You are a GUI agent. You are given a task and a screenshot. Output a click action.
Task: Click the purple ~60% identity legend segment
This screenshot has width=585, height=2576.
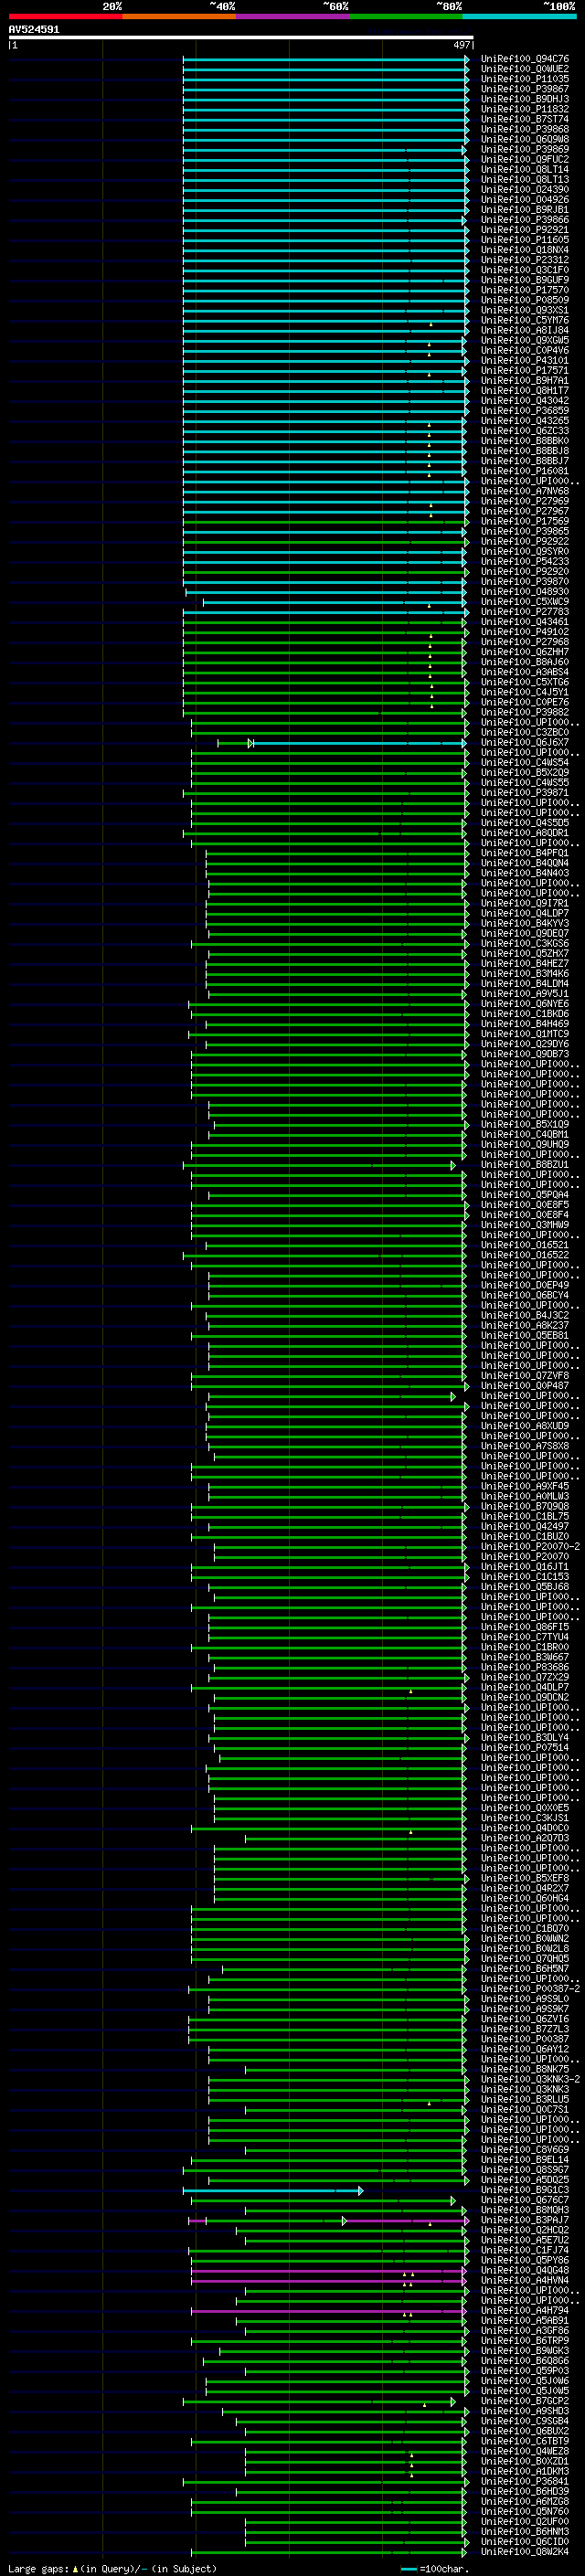[293, 16]
